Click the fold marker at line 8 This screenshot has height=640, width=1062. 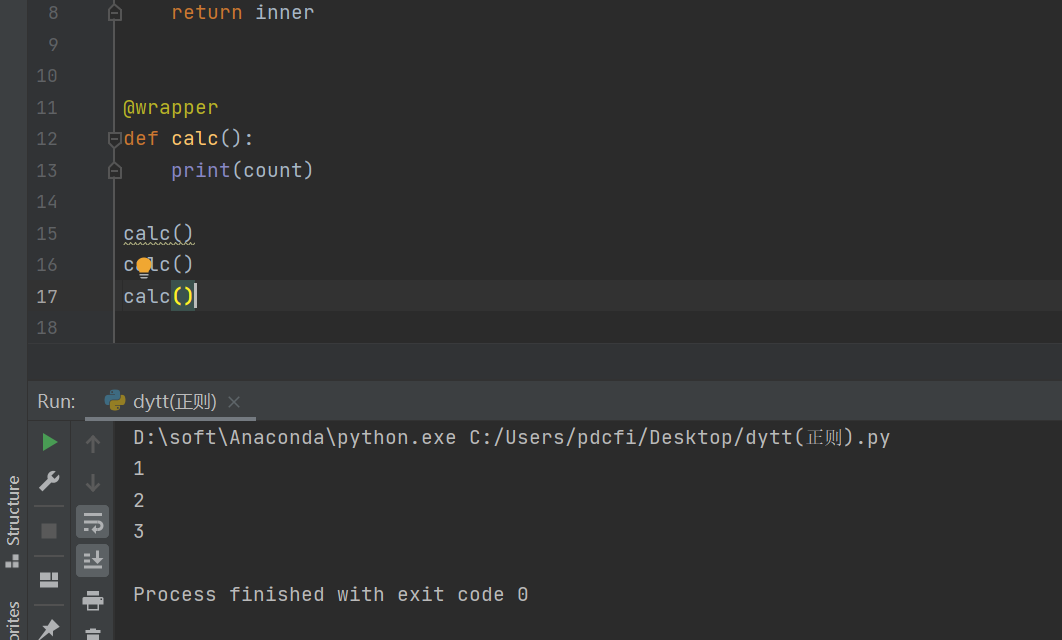[x=114, y=13]
